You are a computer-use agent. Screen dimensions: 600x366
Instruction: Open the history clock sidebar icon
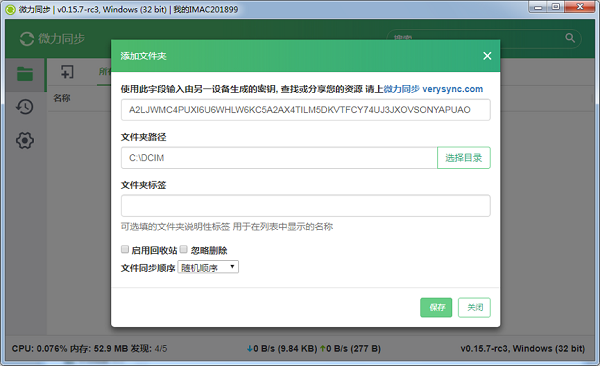25,107
